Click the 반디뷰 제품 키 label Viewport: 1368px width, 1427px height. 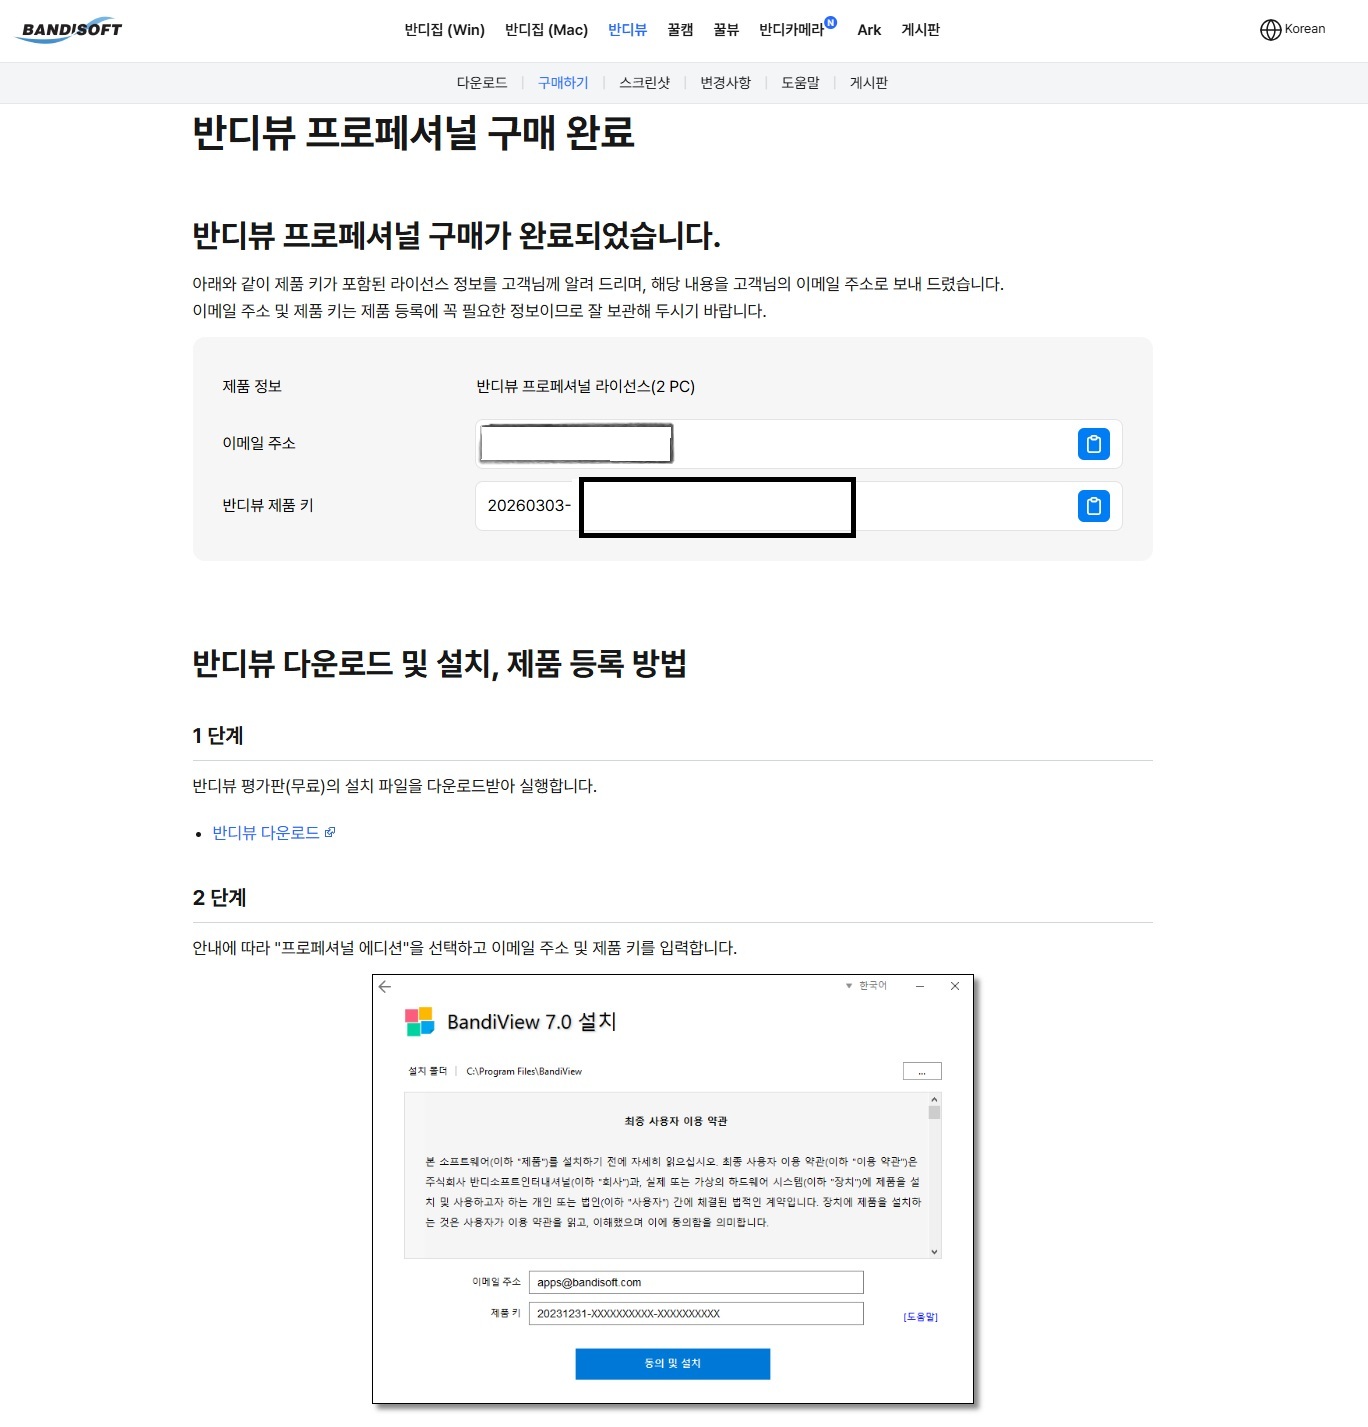tap(268, 505)
